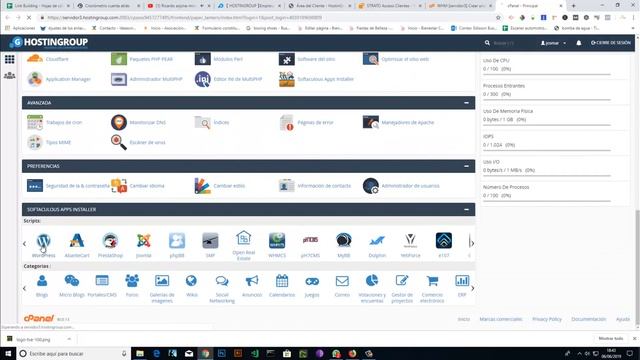The width and height of the screenshot is (640, 360).
Task: Collapse the Preferencias section
Action: coord(466,166)
